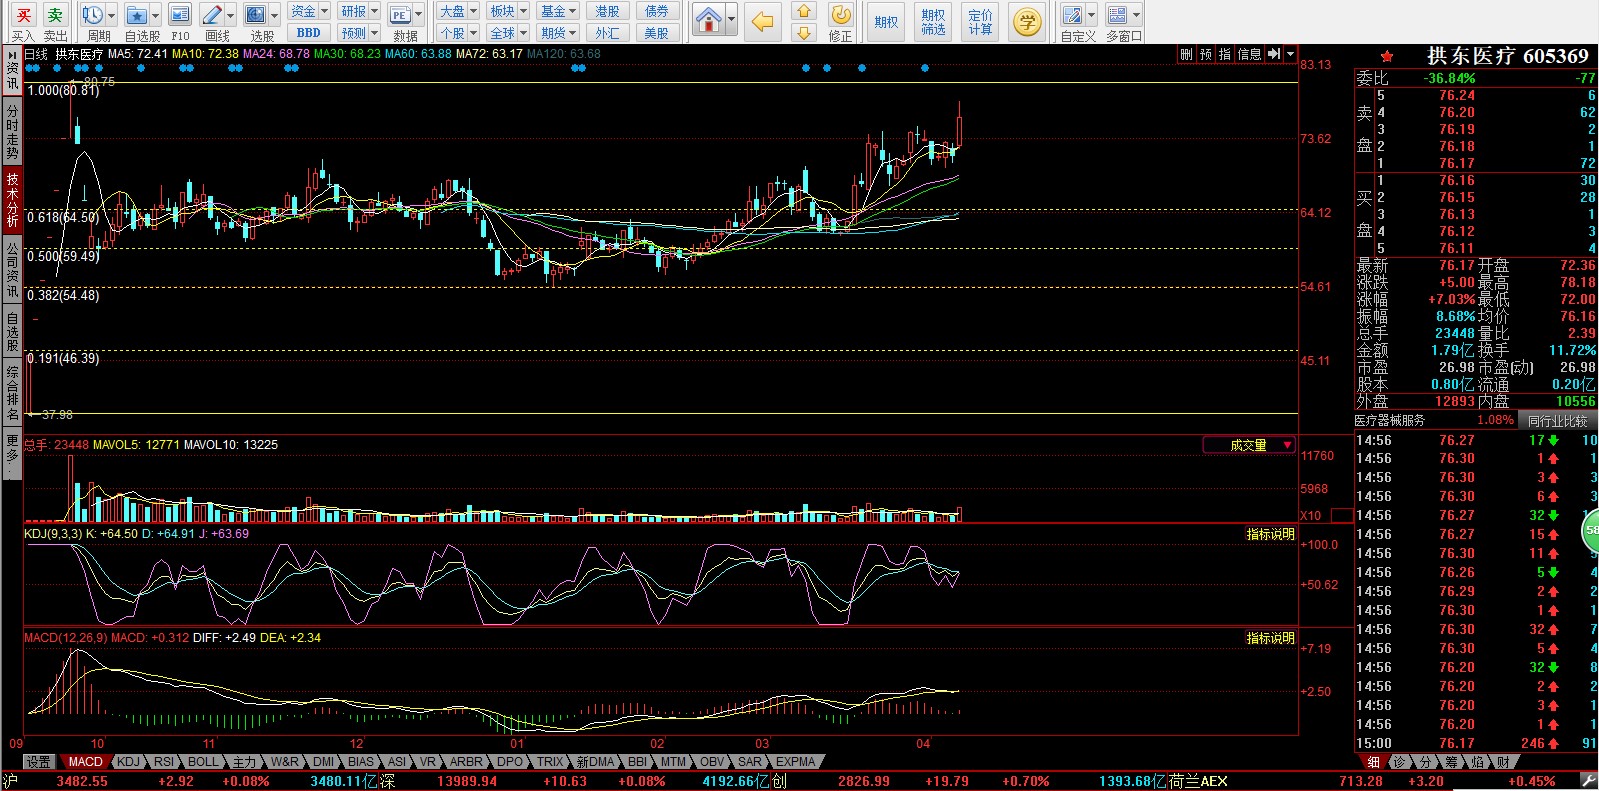Click the BBD button in toolbar

click(308, 33)
